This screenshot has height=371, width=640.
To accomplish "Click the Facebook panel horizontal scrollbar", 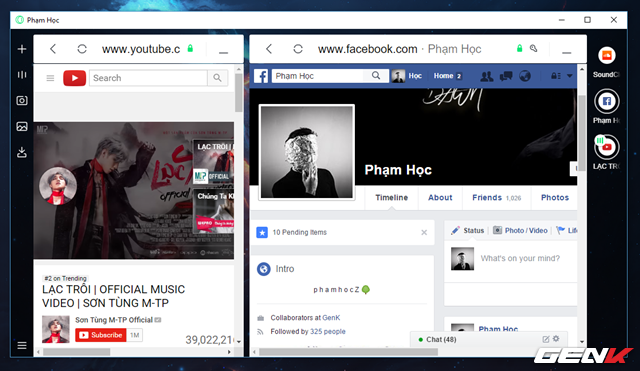I will pyautogui.click(x=348, y=352).
